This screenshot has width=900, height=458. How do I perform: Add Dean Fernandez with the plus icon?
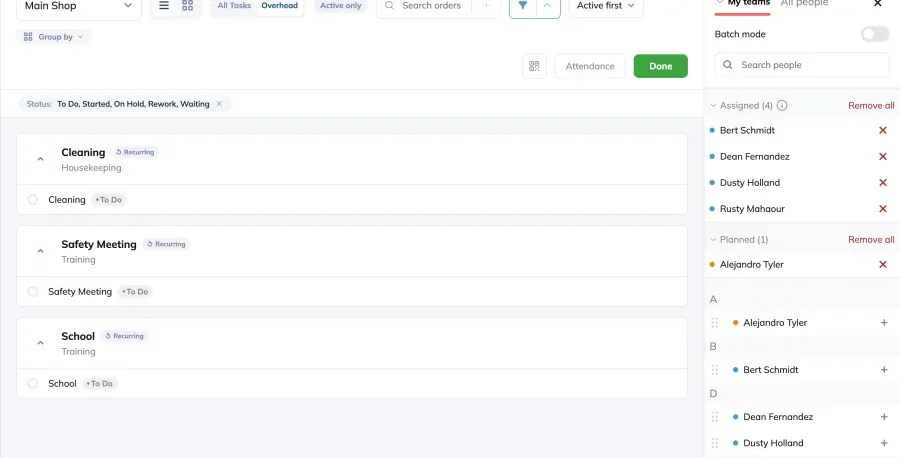click(884, 417)
